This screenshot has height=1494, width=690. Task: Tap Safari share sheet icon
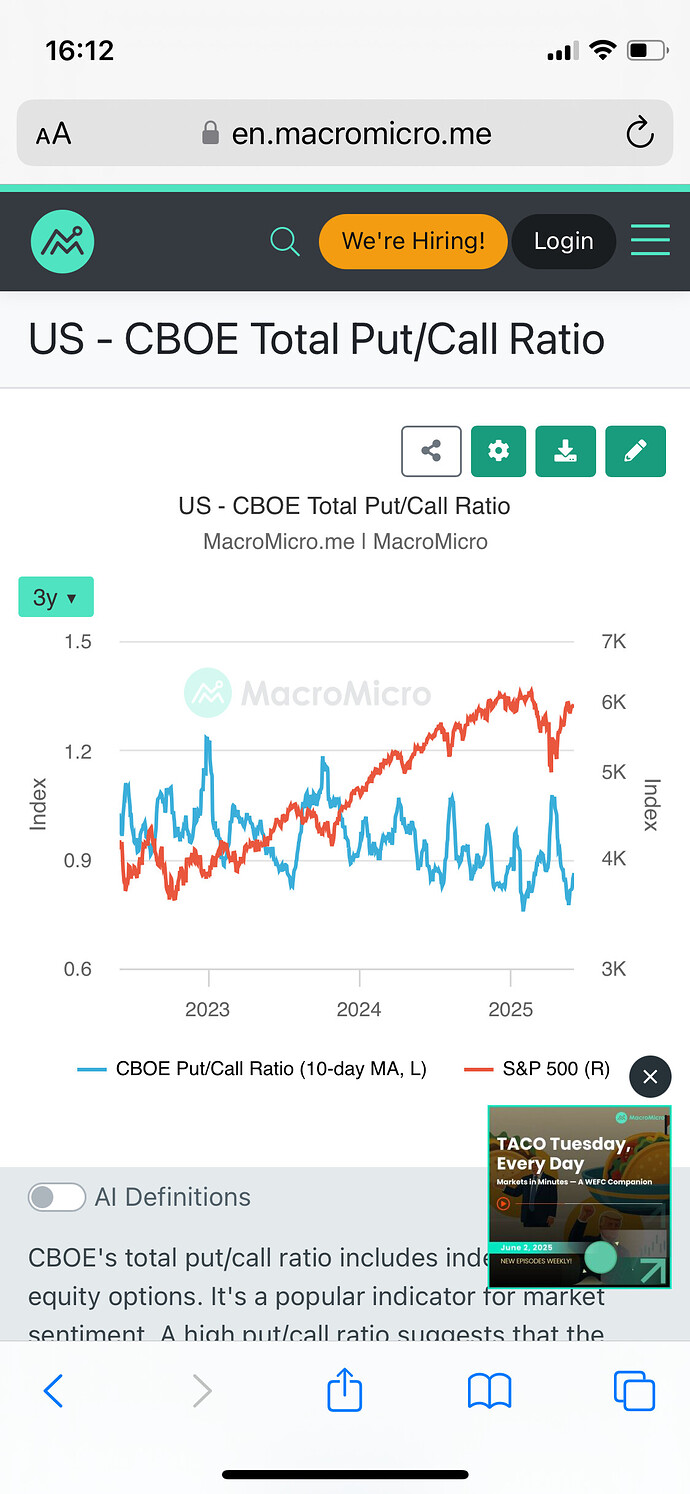pos(344,1390)
